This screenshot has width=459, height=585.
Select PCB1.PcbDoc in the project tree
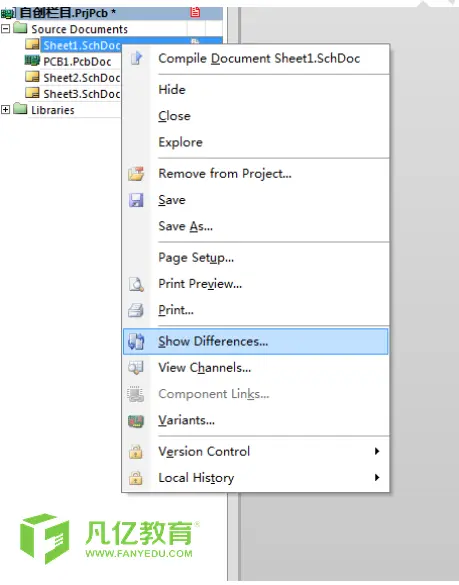pyautogui.click(x=77, y=62)
